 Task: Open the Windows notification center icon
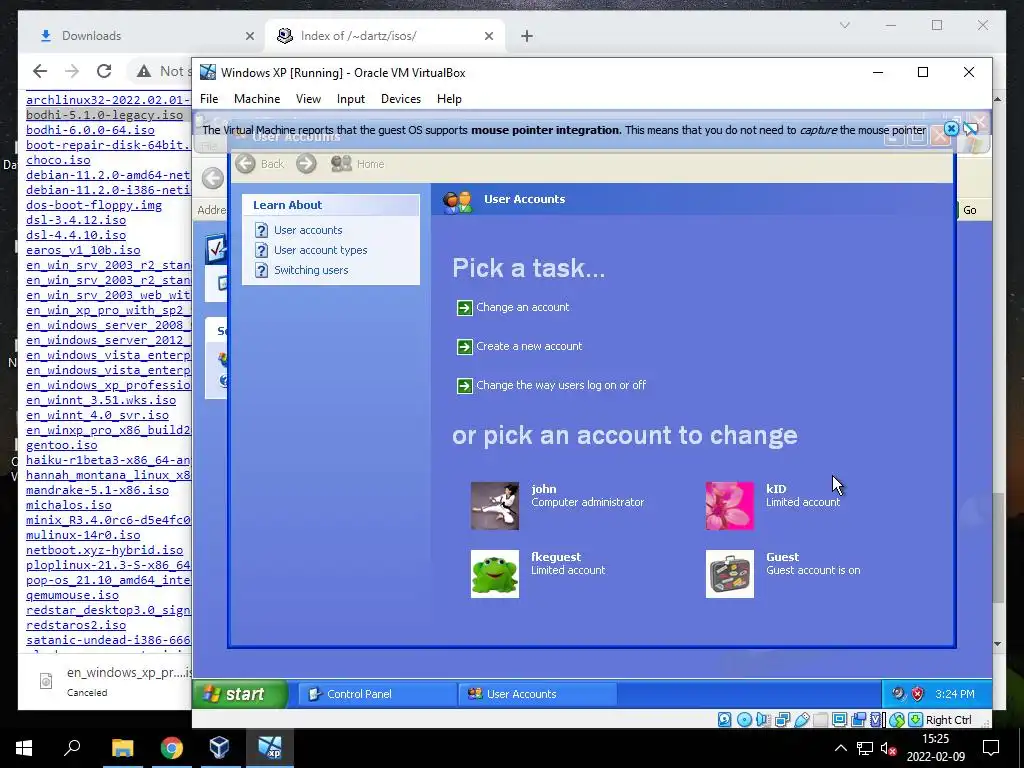pyautogui.click(x=991, y=748)
